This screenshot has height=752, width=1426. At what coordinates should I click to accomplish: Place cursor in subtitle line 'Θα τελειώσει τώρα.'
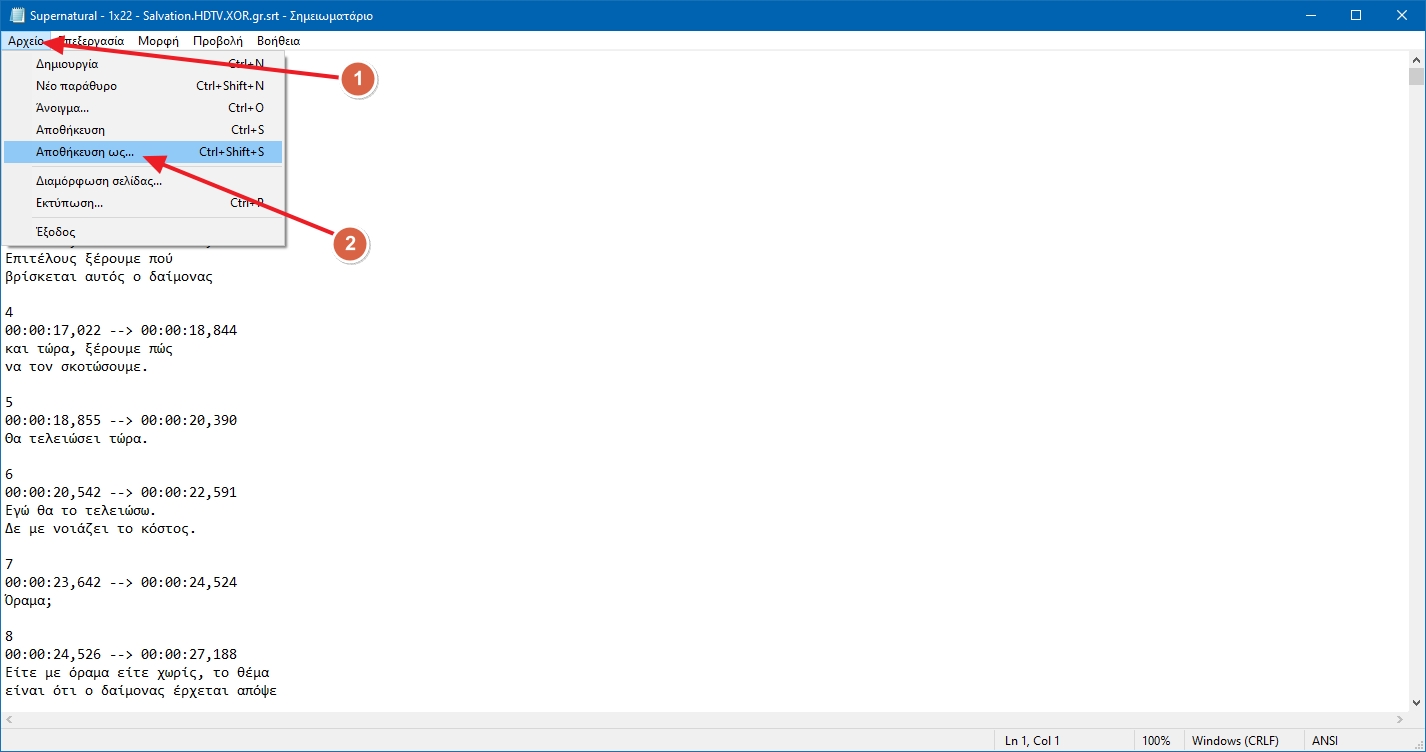click(x=76, y=438)
